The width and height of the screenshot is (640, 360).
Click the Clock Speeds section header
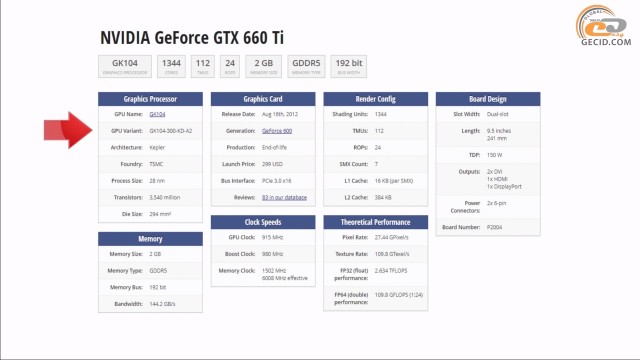click(x=263, y=222)
